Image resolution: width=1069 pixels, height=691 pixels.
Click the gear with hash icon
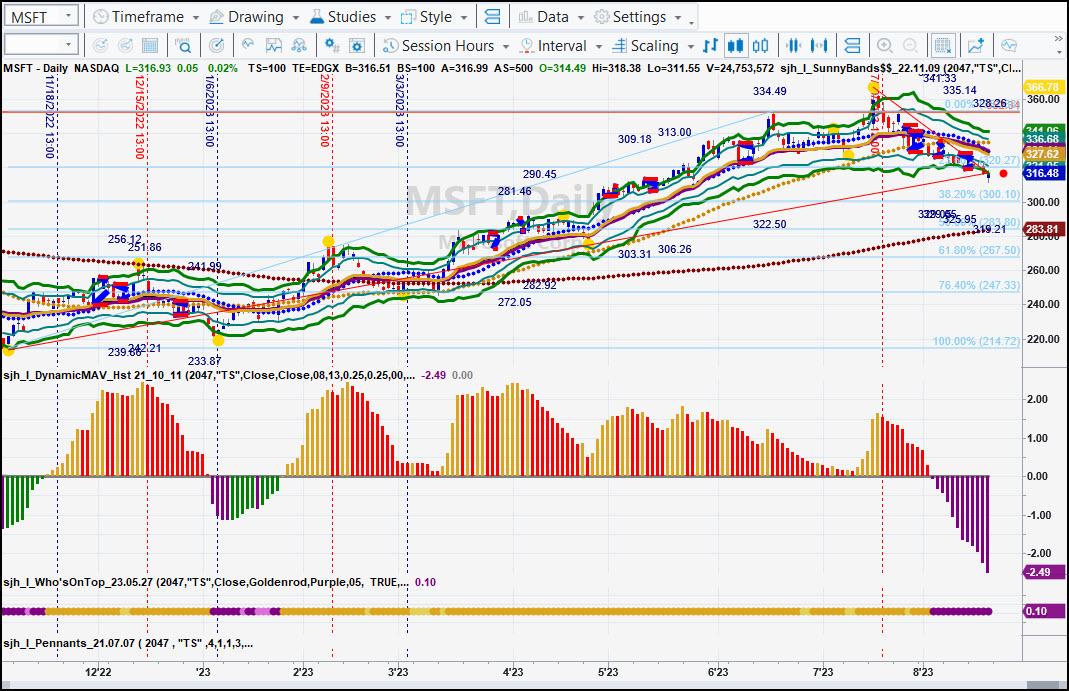(332, 46)
